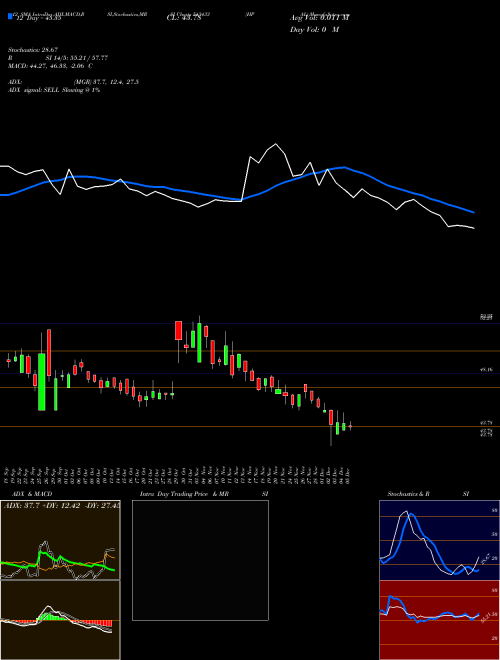Click the 'Stochastics & R' panel title

click(x=408, y=494)
